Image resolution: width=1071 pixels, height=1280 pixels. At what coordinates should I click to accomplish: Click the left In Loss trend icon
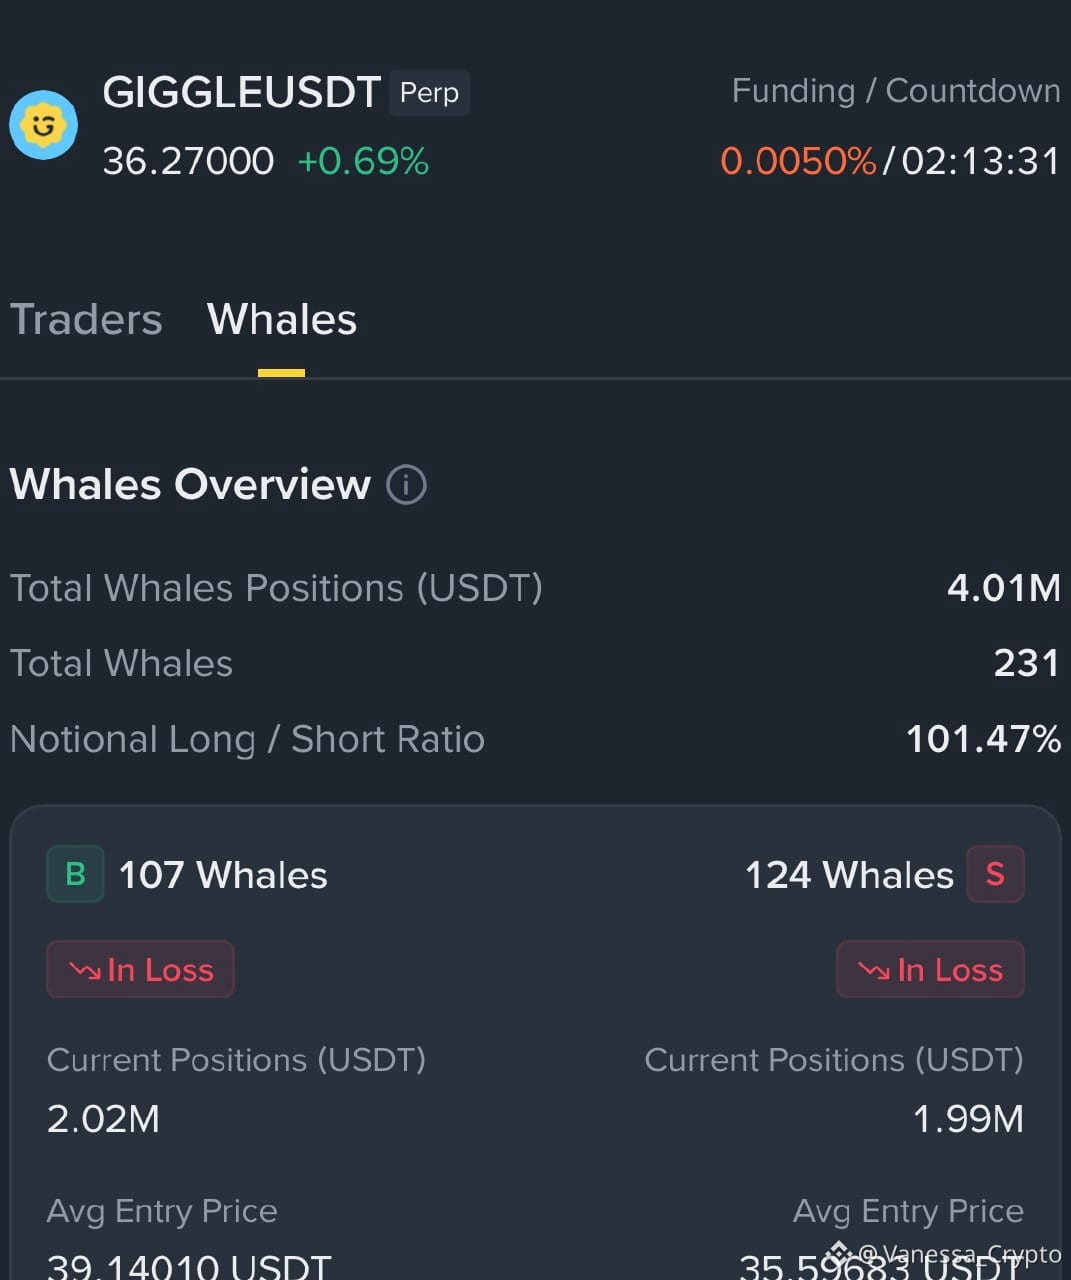click(x=85, y=970)
